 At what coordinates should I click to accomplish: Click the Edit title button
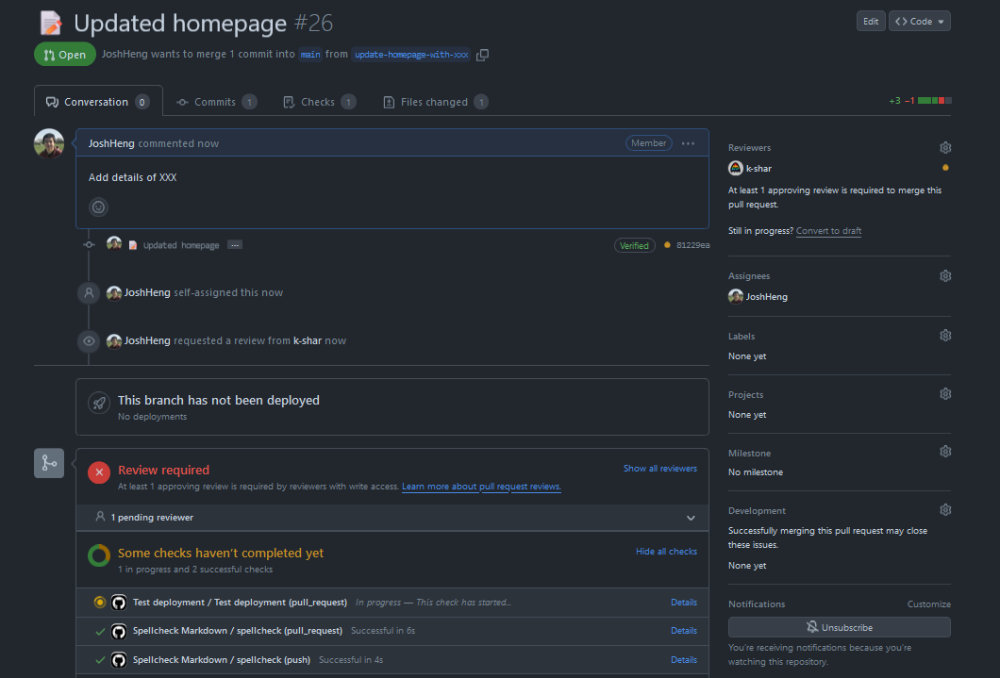click(x=871, y=21)
